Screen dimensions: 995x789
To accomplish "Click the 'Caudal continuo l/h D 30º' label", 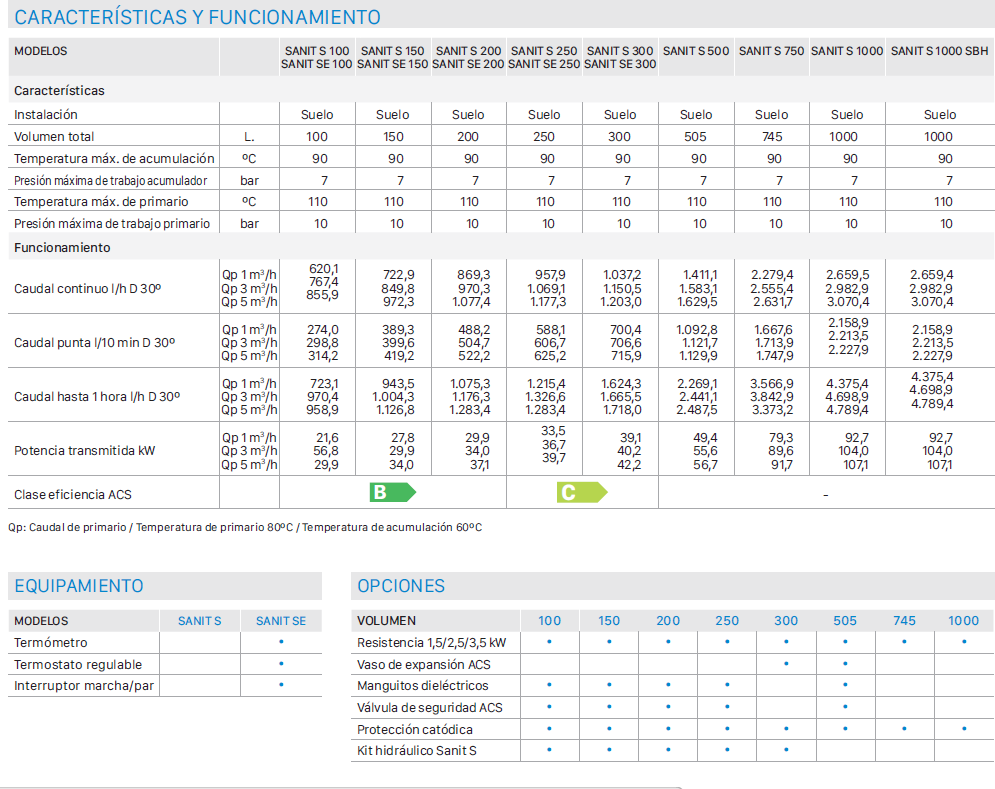I will tap(88, 288).
